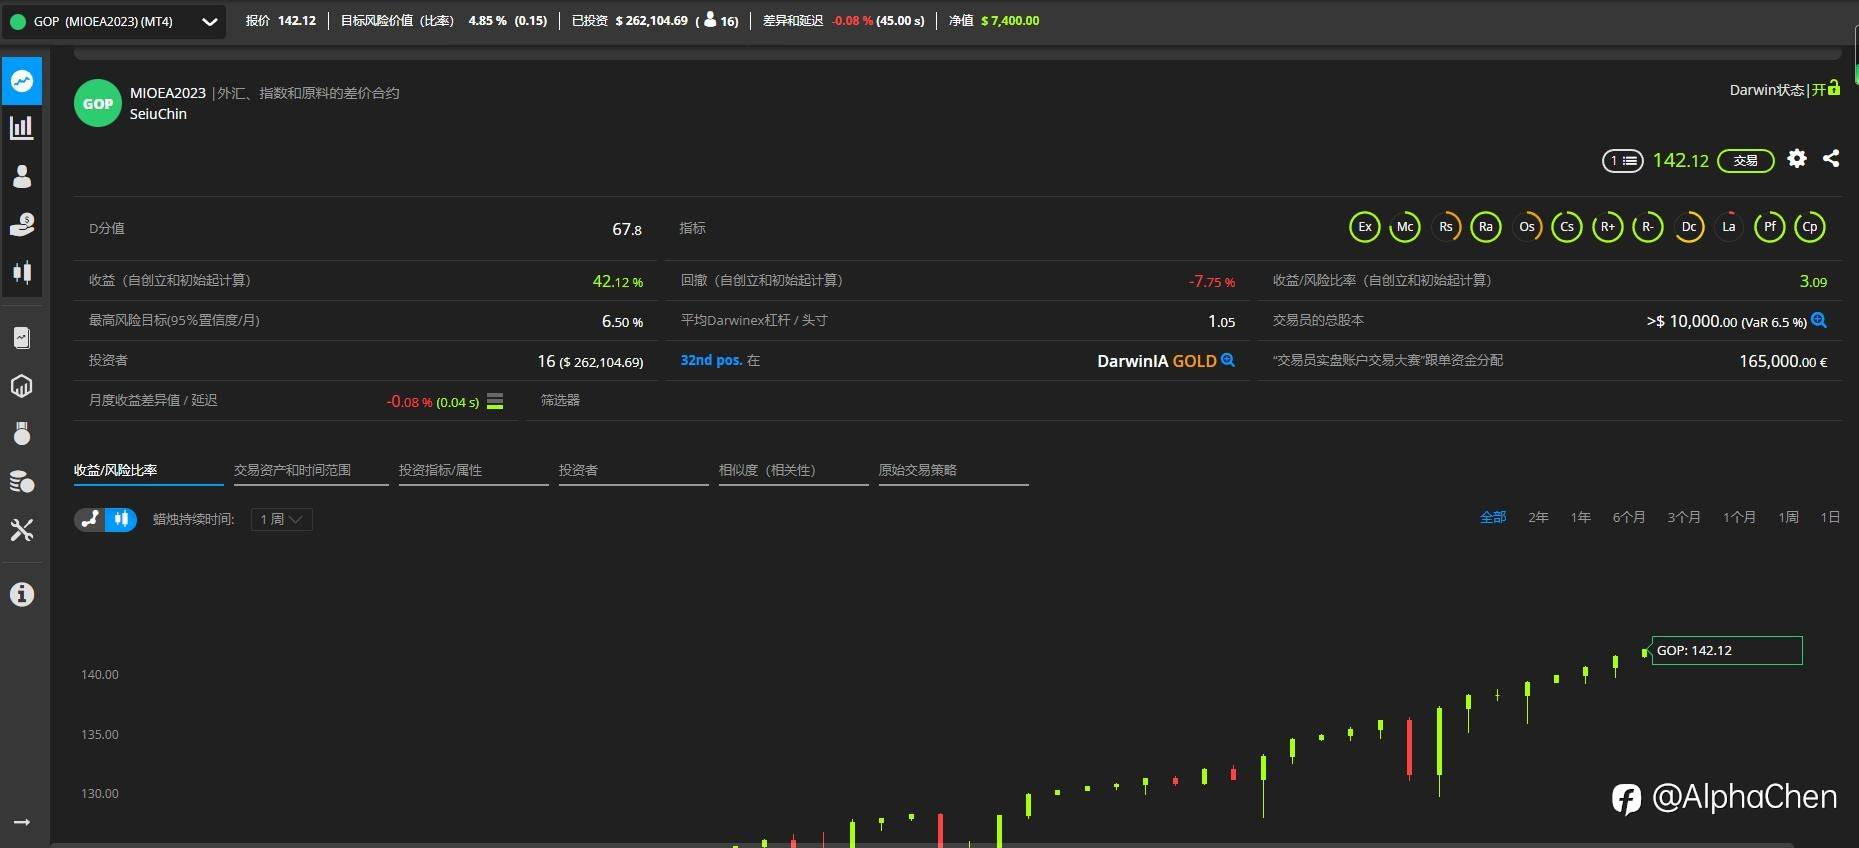
Task: Open the coin stack sidebar icon
Action: coord(22,481)
